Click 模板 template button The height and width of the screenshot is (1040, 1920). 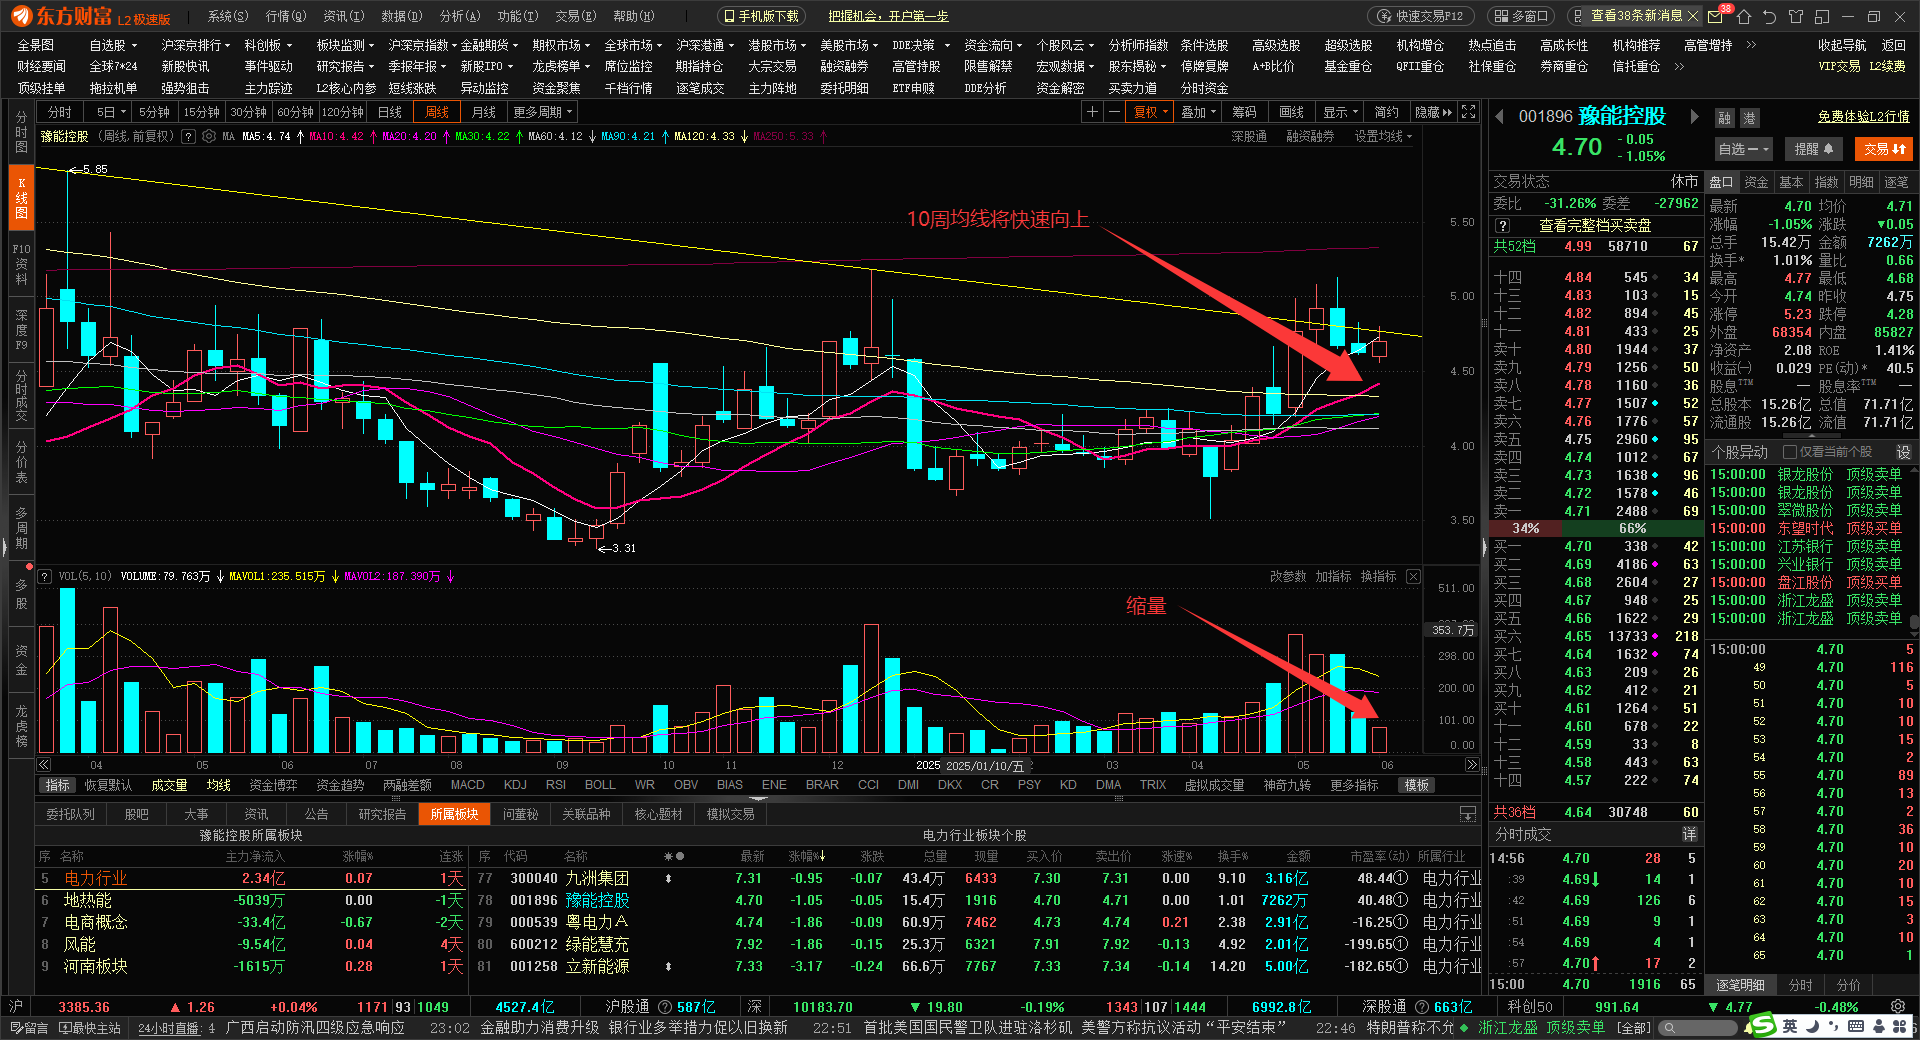pyautogui.click(x=1416, y=785)
